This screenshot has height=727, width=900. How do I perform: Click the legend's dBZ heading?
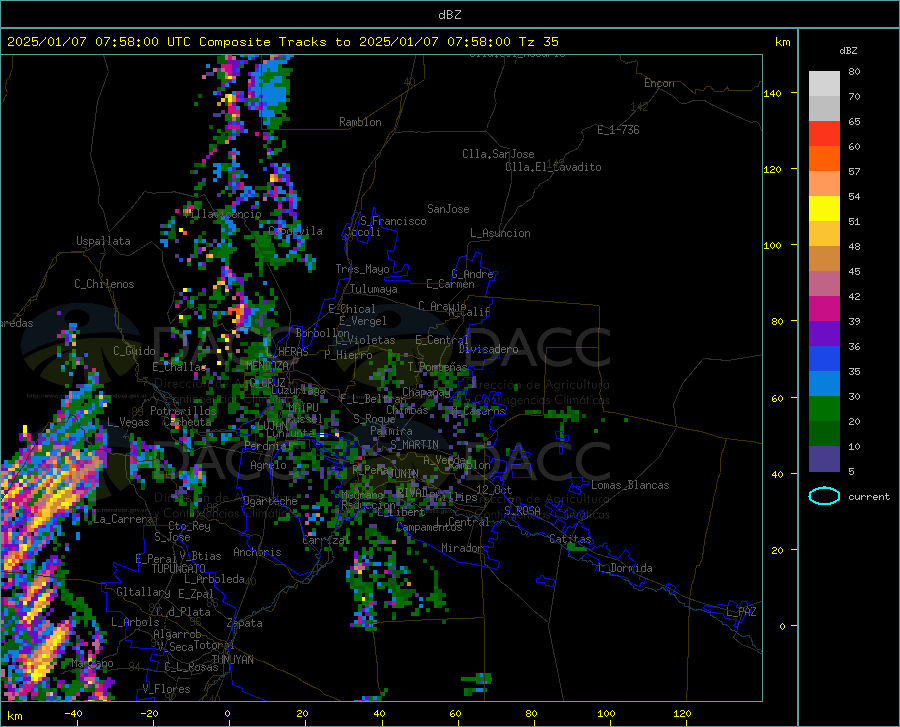click(848, 50)
